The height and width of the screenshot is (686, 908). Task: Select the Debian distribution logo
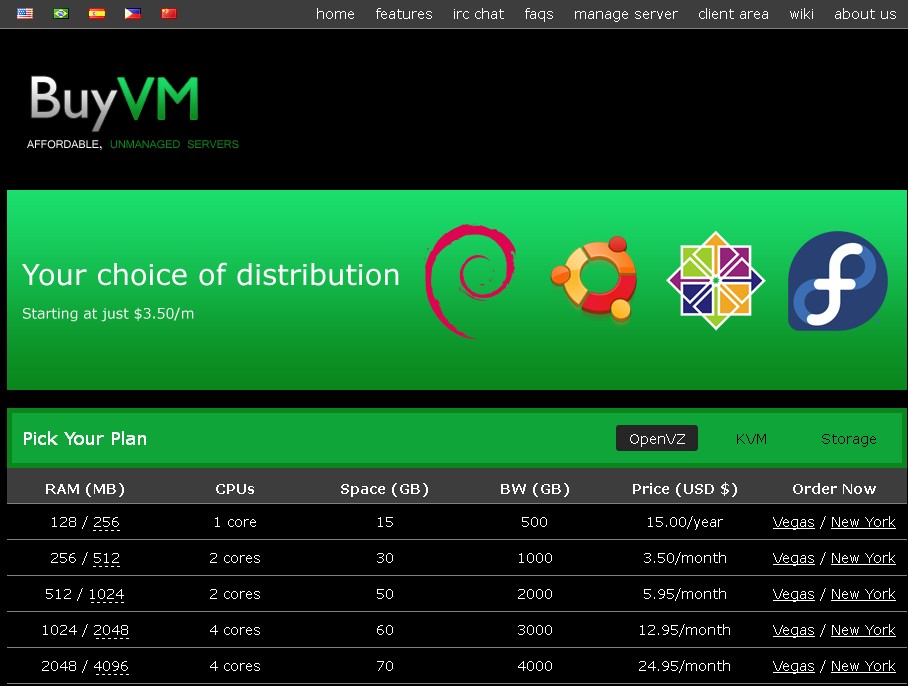[470, 281]
